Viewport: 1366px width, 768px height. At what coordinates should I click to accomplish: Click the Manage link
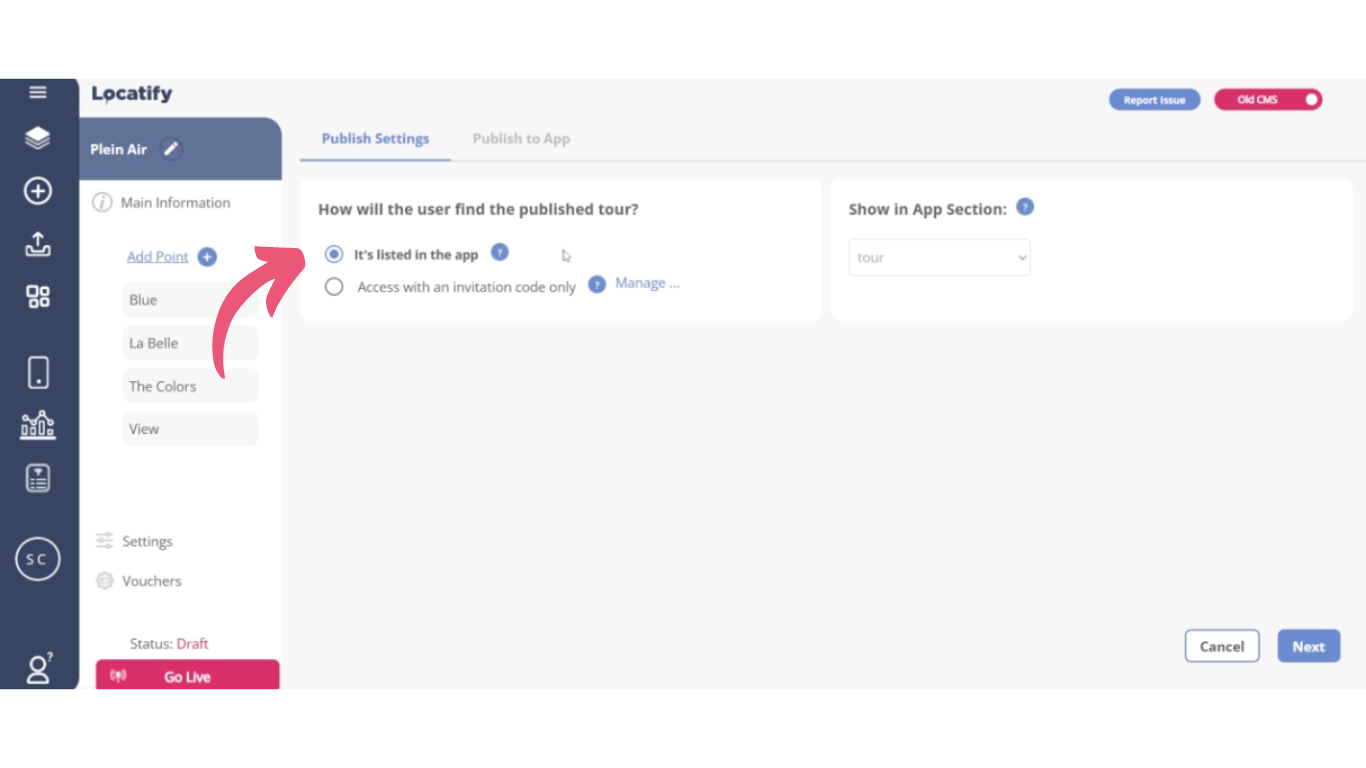pyautogui.click(x=647, y=283)
